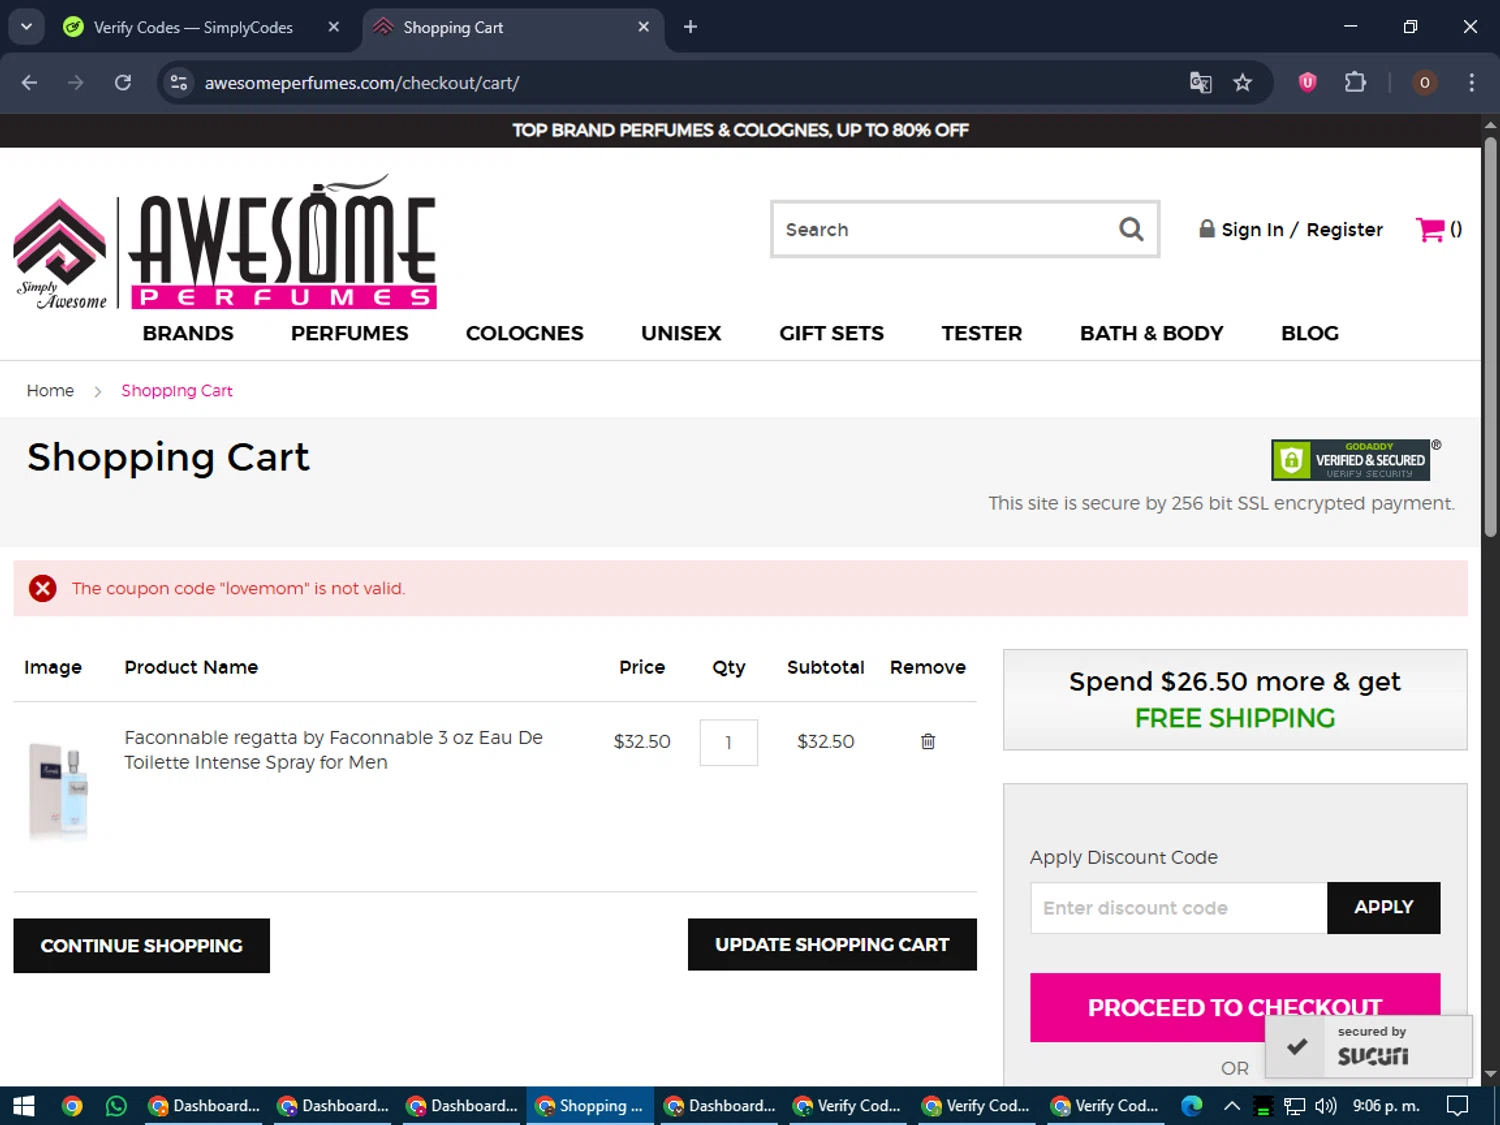Click the search magnifier icon
The width and height of the screenshot is (1500, 1125).
[1131, 229]
